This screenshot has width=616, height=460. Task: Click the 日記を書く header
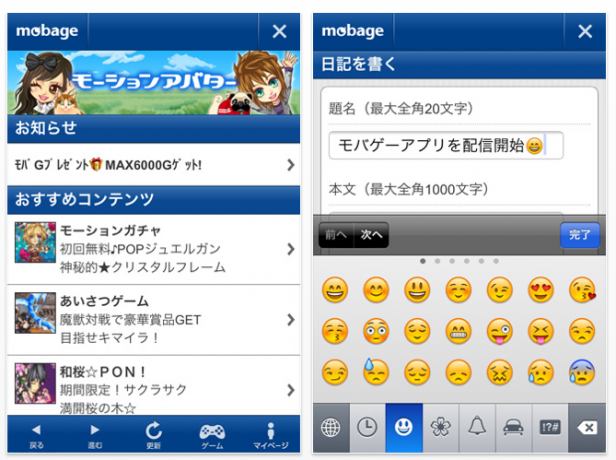(x=459, y=64)
